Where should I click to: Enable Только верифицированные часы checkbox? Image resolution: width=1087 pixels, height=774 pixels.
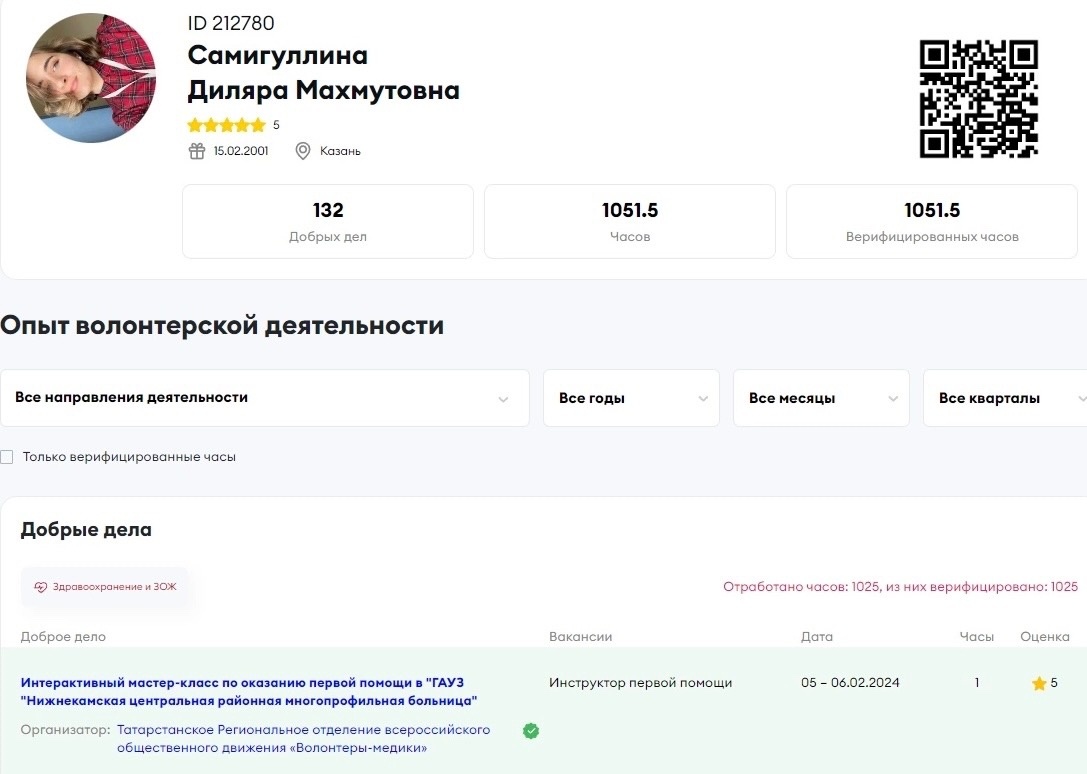coord(7,457)
